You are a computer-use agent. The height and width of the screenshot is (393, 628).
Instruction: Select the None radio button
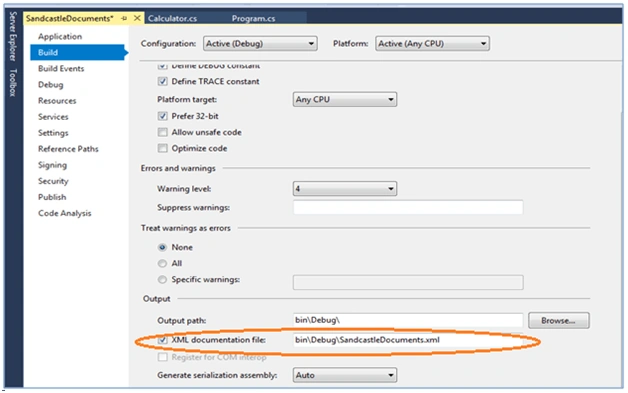click(x=162, y=247)
